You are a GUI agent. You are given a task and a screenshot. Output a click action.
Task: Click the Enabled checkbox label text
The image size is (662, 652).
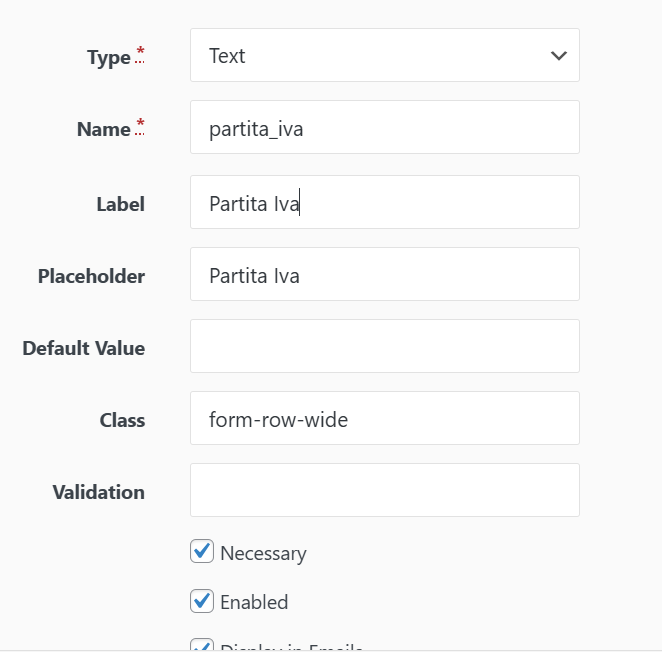[x=254, y=602]
